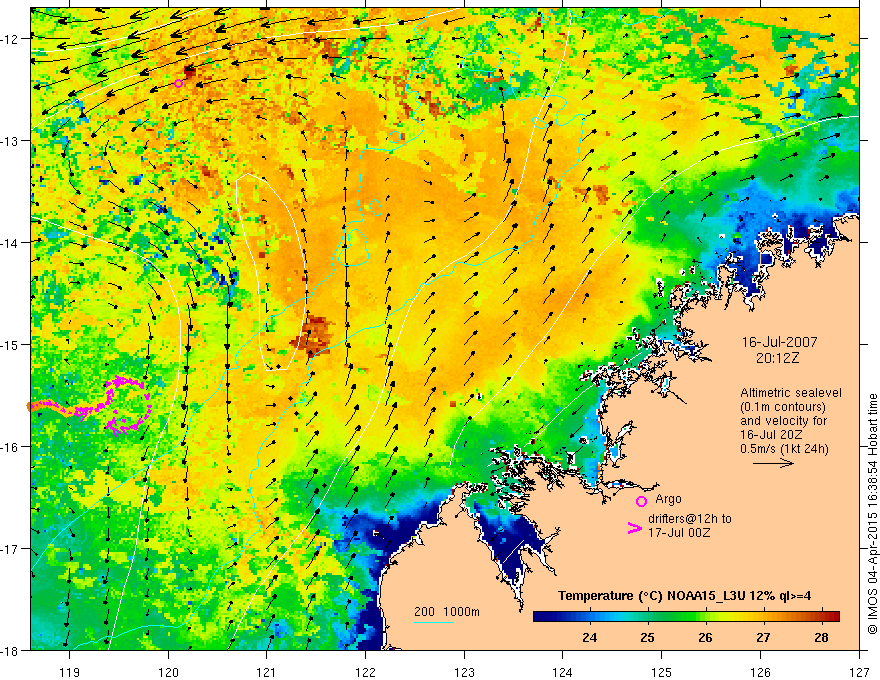
Task: Click the 124 longitude axis label
Action: click(563, 672)
